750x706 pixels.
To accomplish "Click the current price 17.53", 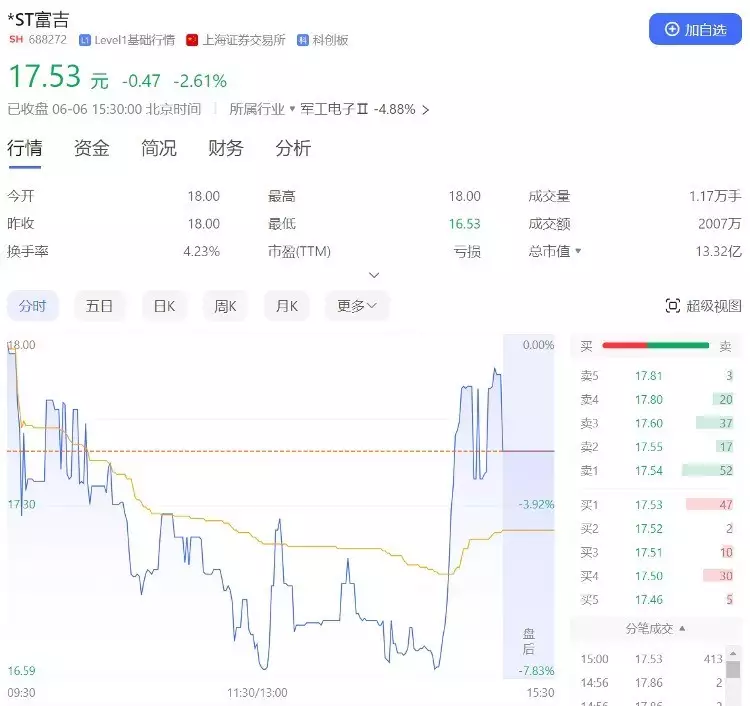I will tap(45, 77).
